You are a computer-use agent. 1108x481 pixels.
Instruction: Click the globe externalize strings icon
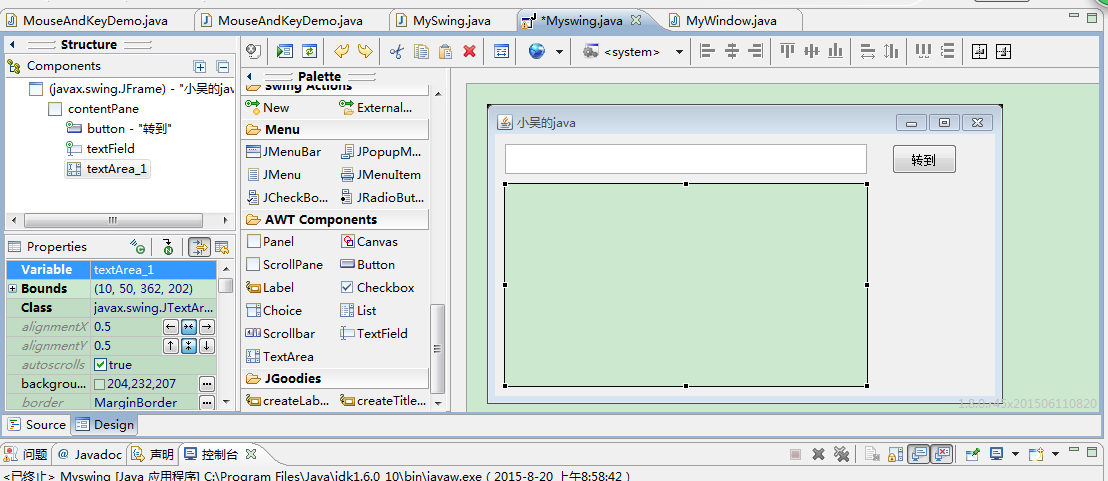537,52
